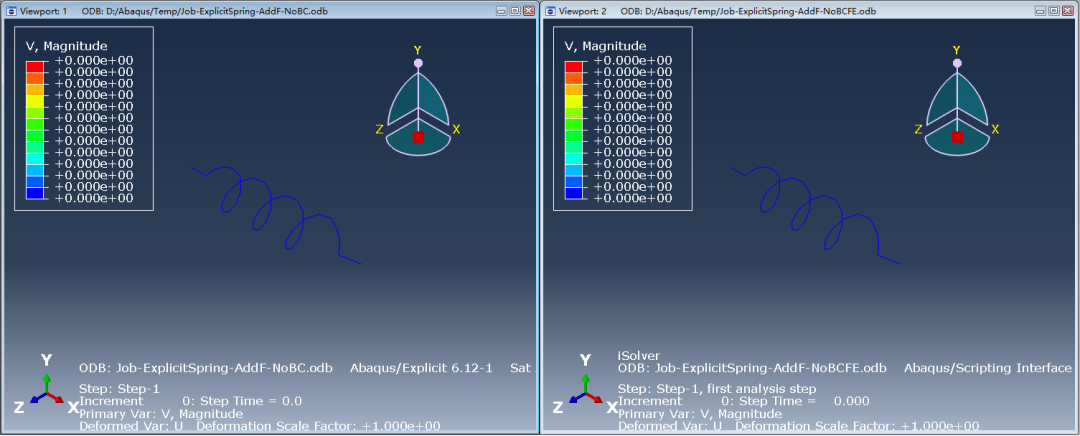Click the dark blue legend swatch in Viewport 1
This screenshot has width=1080, height=436.
click(x=35, y=194)
